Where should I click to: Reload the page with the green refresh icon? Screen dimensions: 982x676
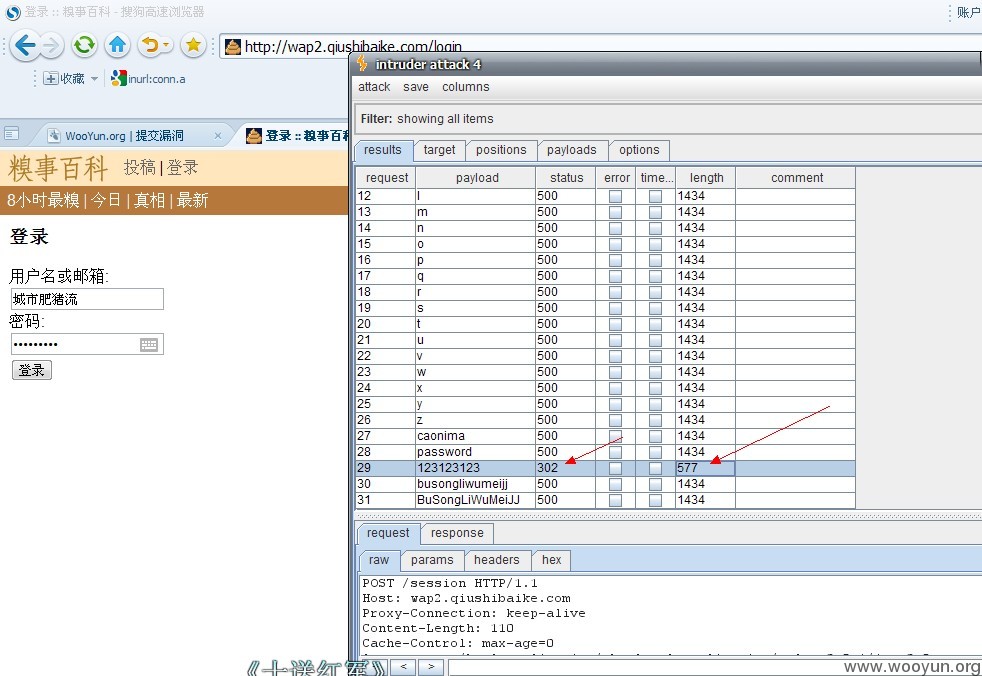point(84,45)
